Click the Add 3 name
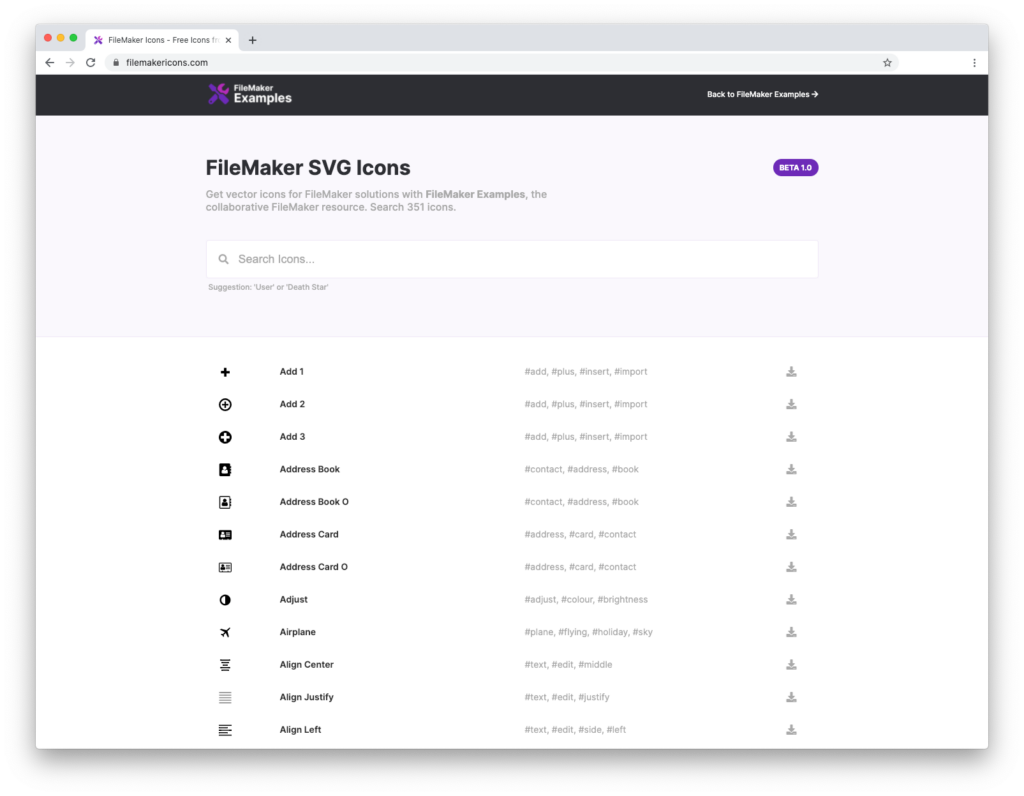Image resolution: width=1024 pixels, height=796 pixels. (292, 437)
